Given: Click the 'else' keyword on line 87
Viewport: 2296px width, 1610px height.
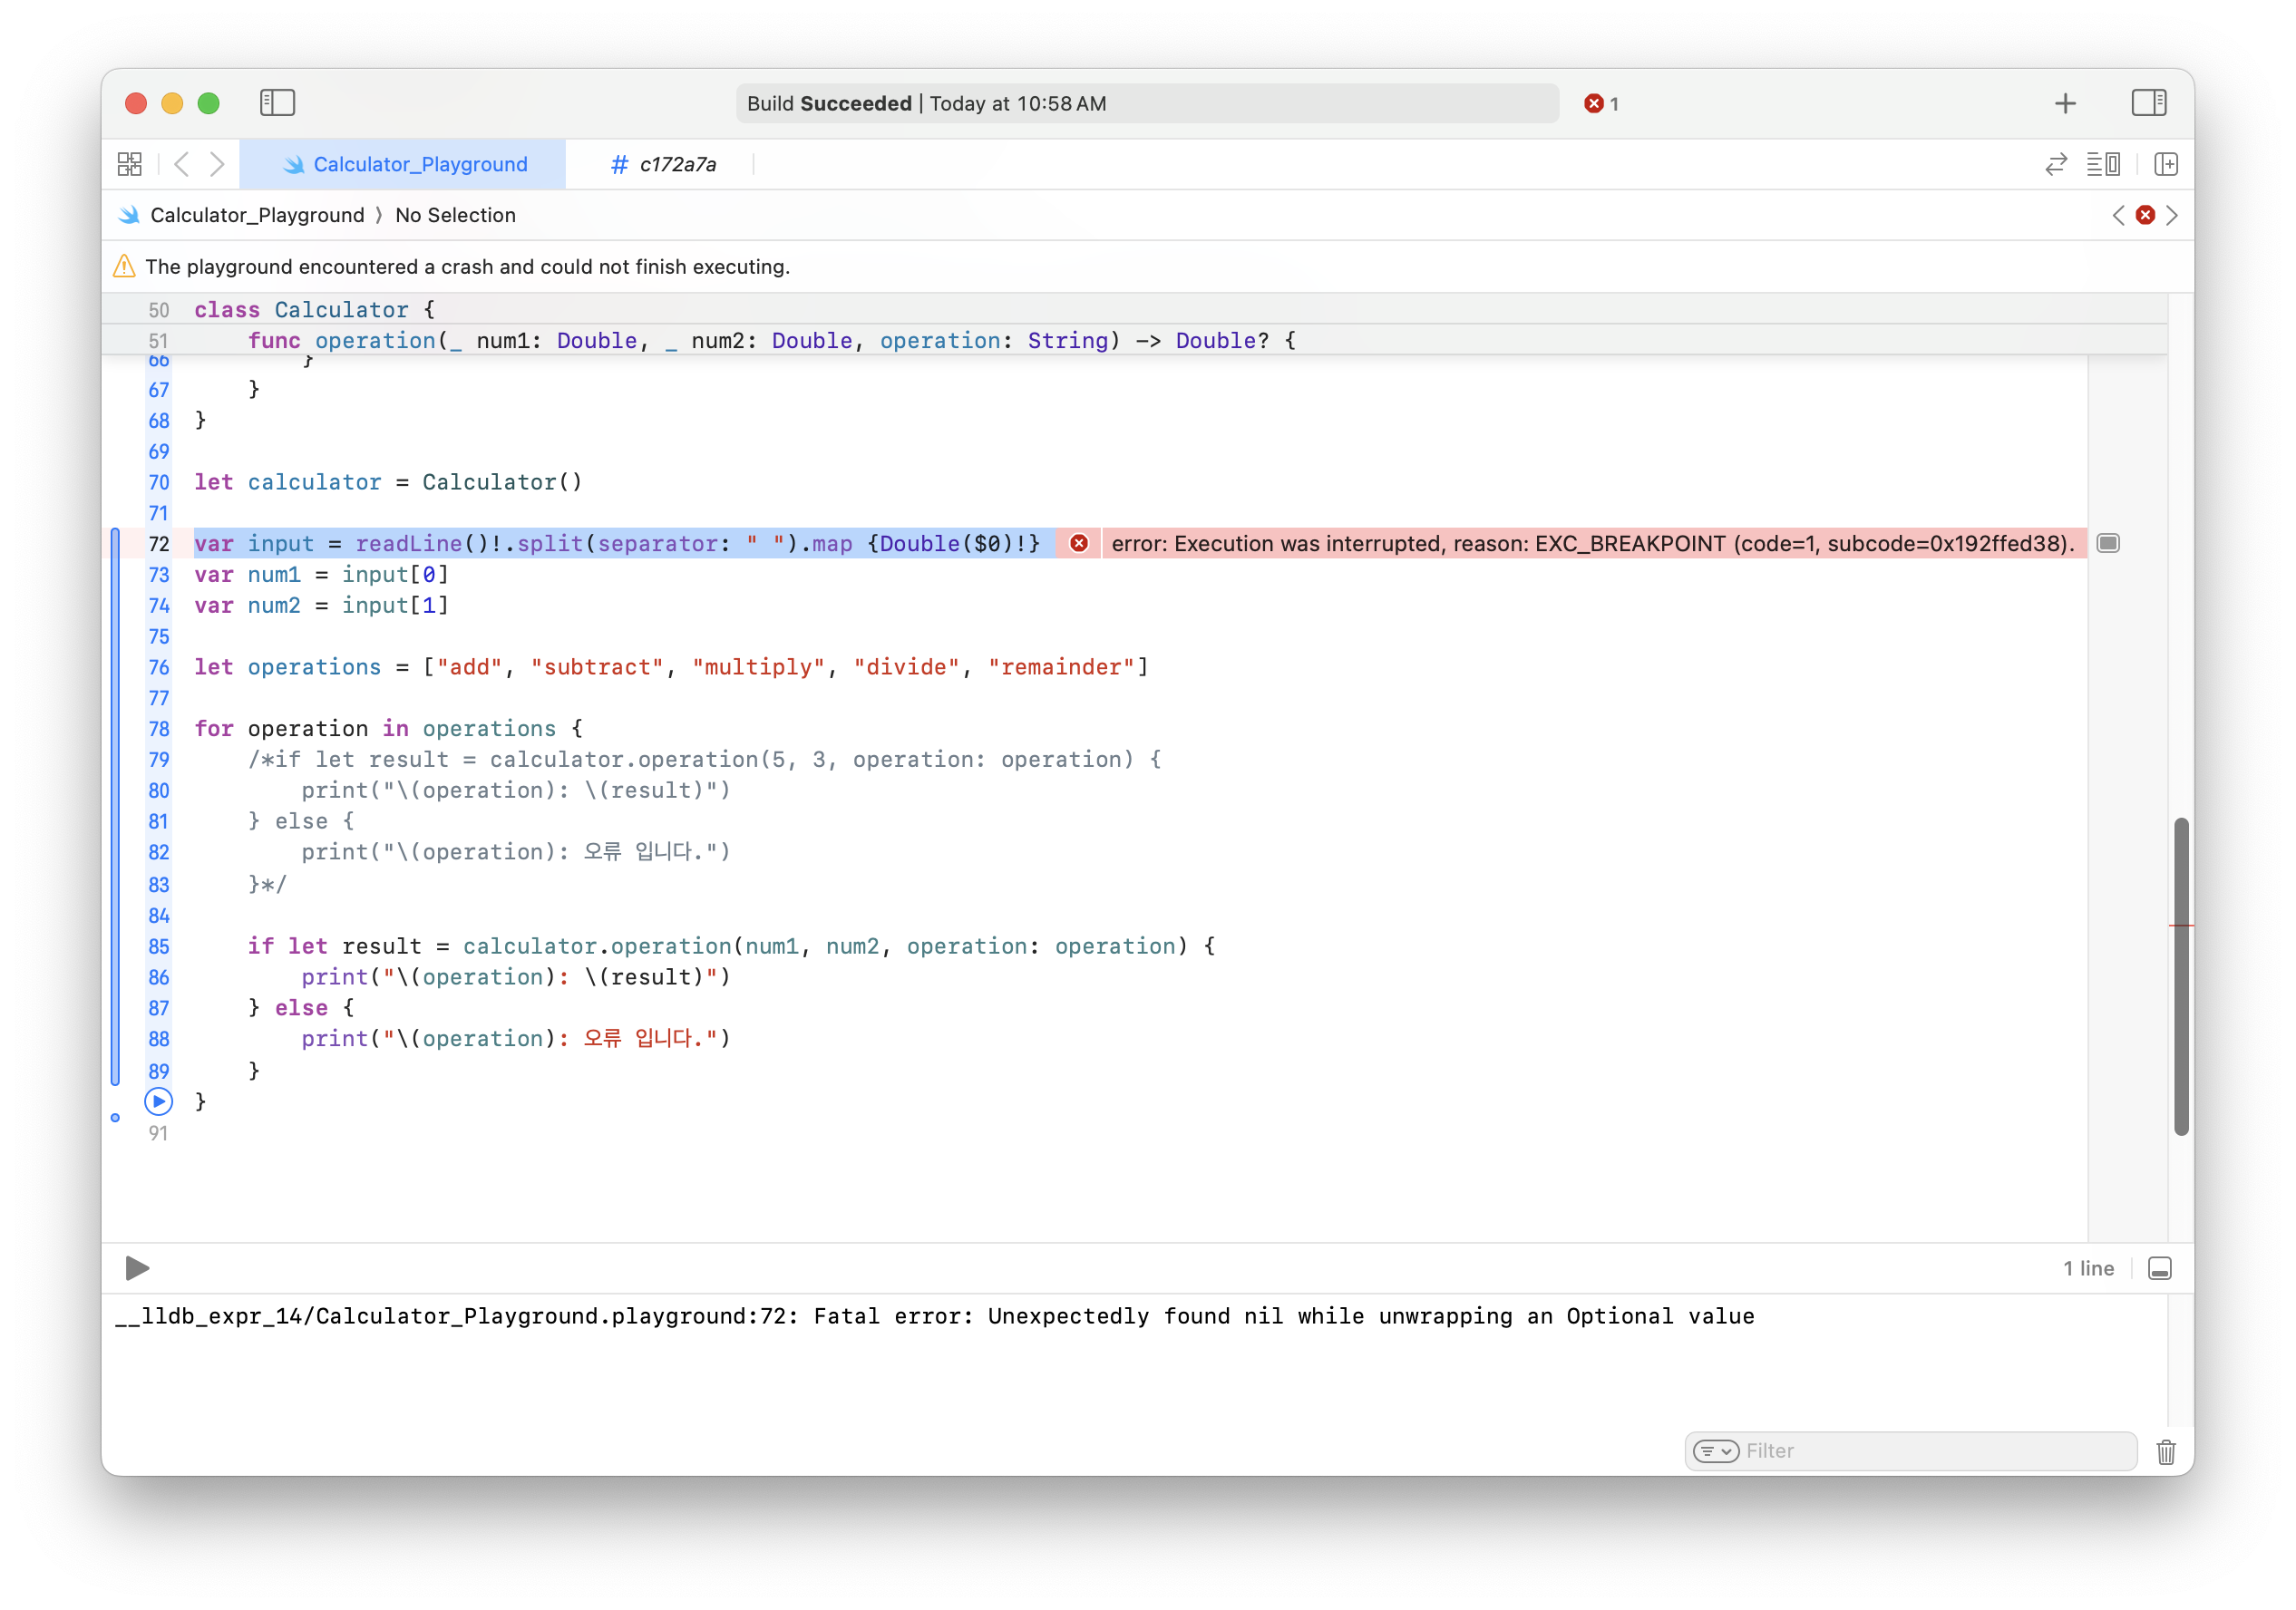Looking at the screenshot, I should (x=301, y=1008).
